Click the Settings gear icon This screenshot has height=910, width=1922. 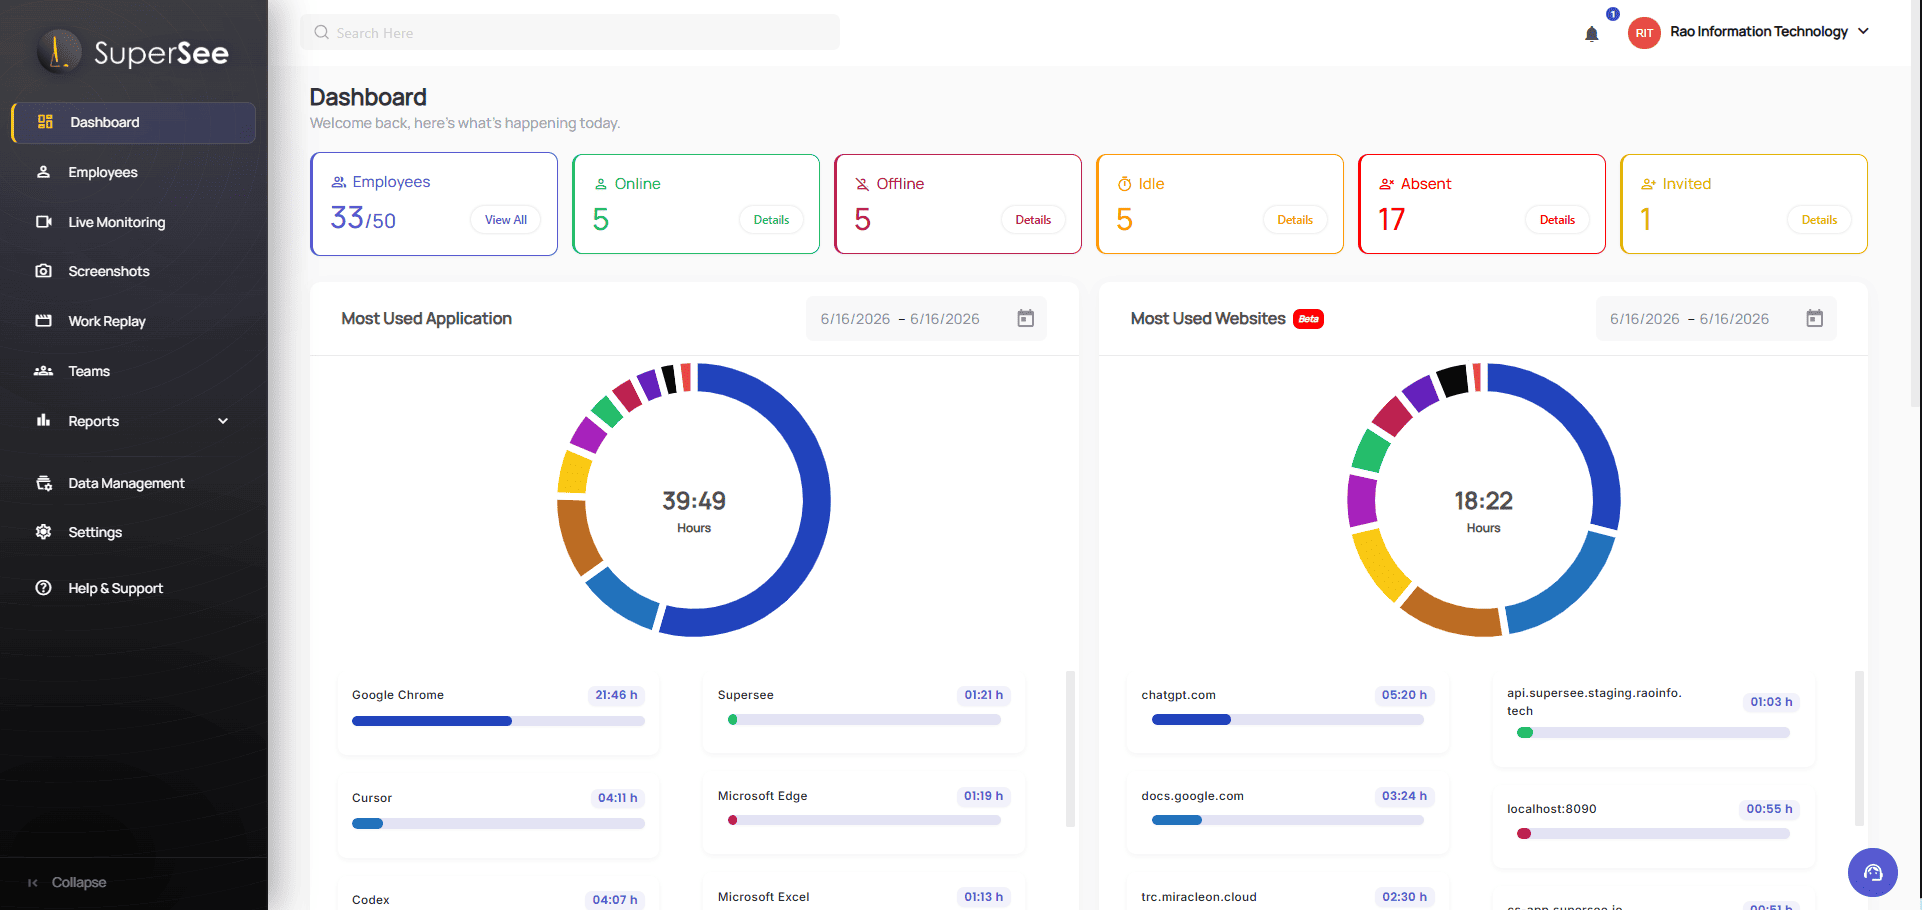(x=43, y=532)
